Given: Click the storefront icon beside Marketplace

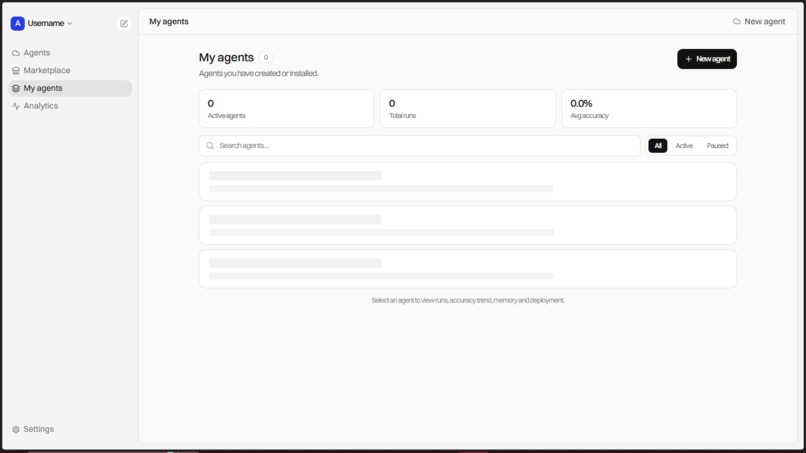Looking at the screenshot, I should (16, 70).
